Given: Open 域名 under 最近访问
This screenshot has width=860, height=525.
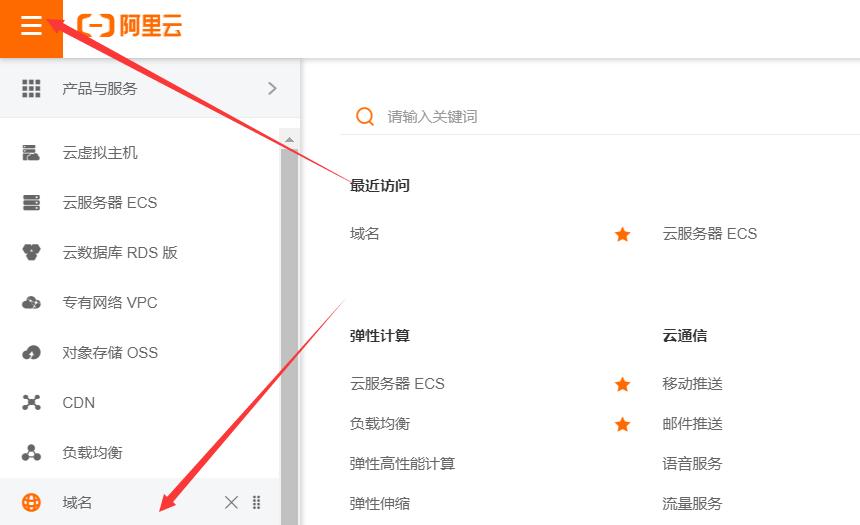Looking at the screenshot, I should 365,234.
